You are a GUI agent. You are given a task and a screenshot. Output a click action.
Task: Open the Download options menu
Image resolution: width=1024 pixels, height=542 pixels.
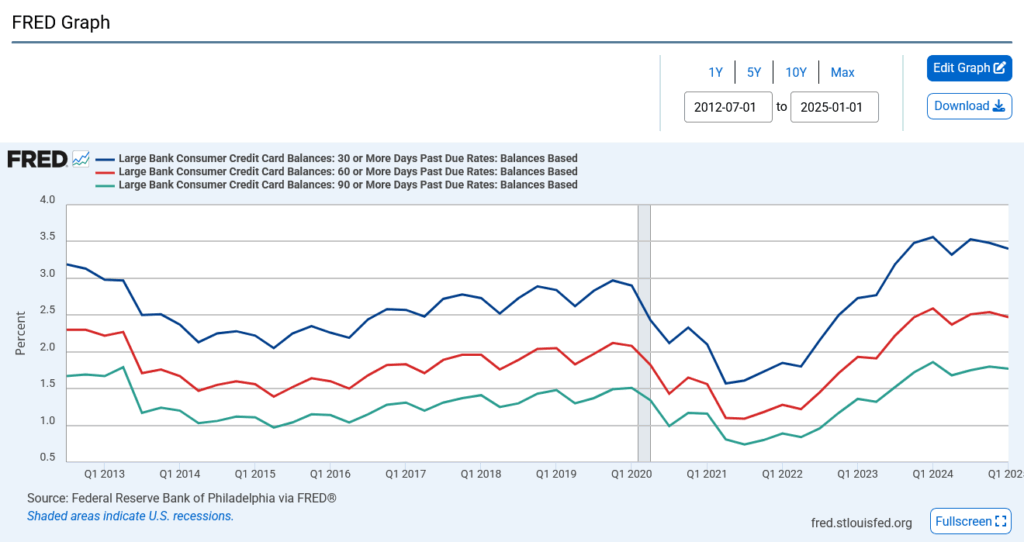[969, 106]
